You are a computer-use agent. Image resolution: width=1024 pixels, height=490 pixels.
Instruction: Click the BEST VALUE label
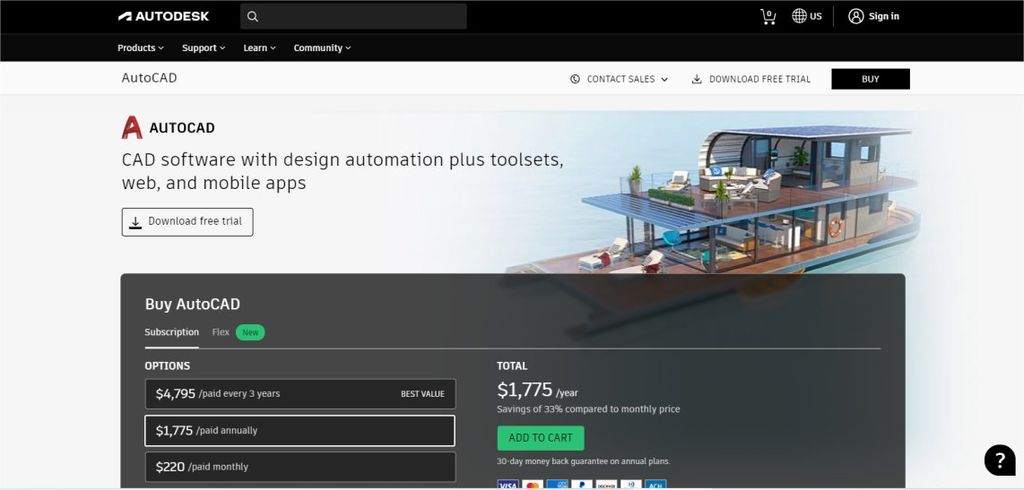tap(423, 394)
